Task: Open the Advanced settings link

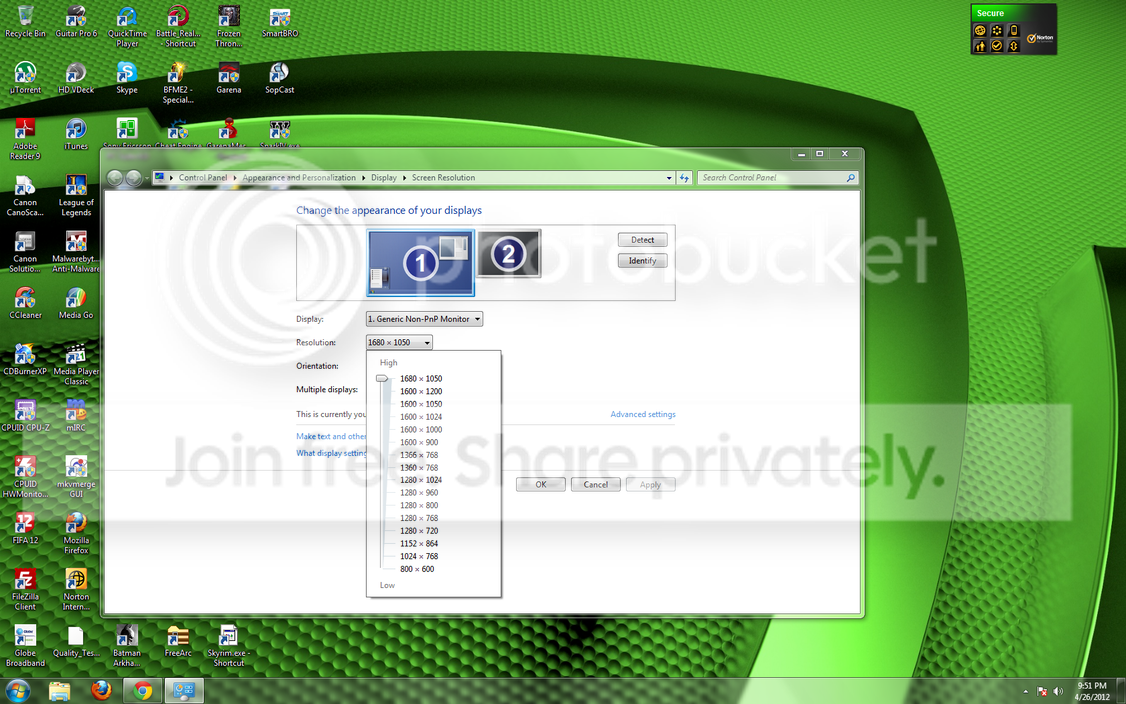Action: 643,414
